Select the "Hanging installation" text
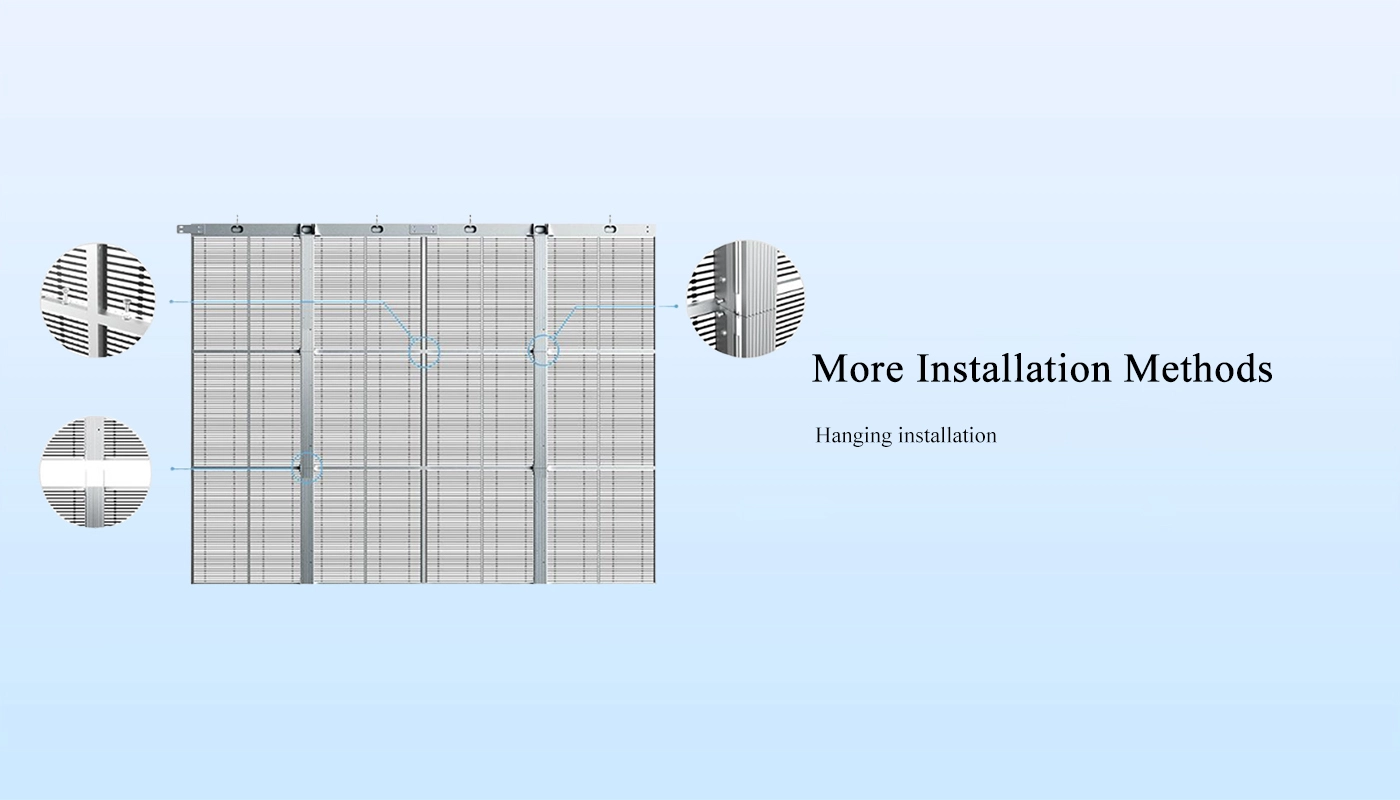Viewport: 1400px width, 800px height. pos(906,435)
